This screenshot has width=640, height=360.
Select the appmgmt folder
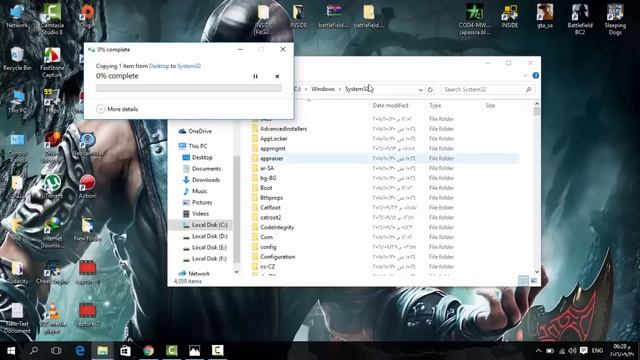point(273,149)
